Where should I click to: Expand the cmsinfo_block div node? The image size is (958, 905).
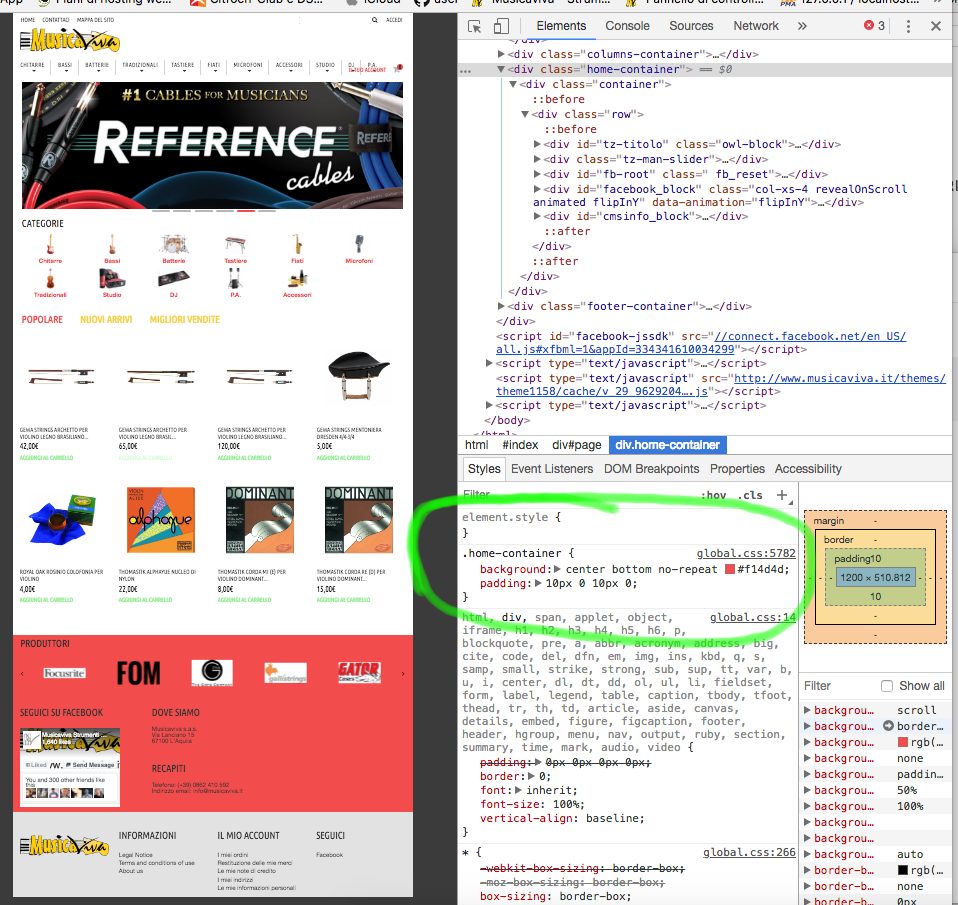tap(537, 216)
